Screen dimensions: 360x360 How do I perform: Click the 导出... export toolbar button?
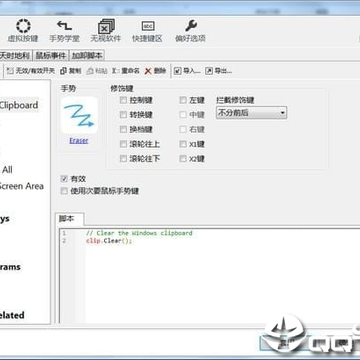218,71
